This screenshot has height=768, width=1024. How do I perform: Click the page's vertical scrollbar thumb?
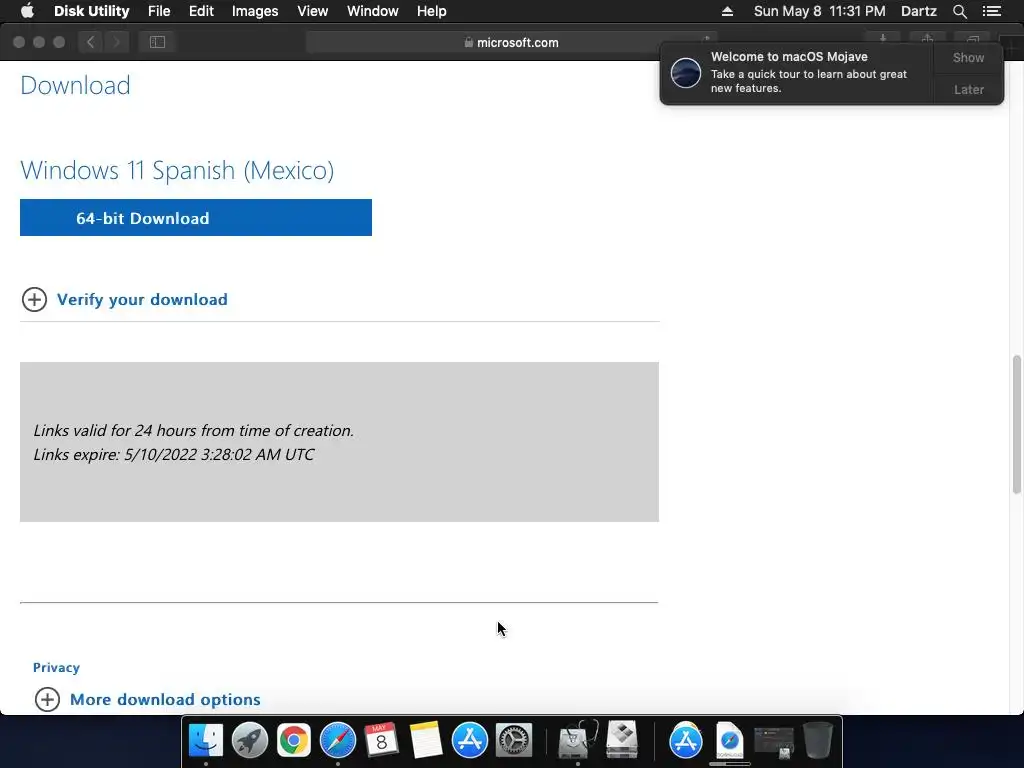[1016, 424]
